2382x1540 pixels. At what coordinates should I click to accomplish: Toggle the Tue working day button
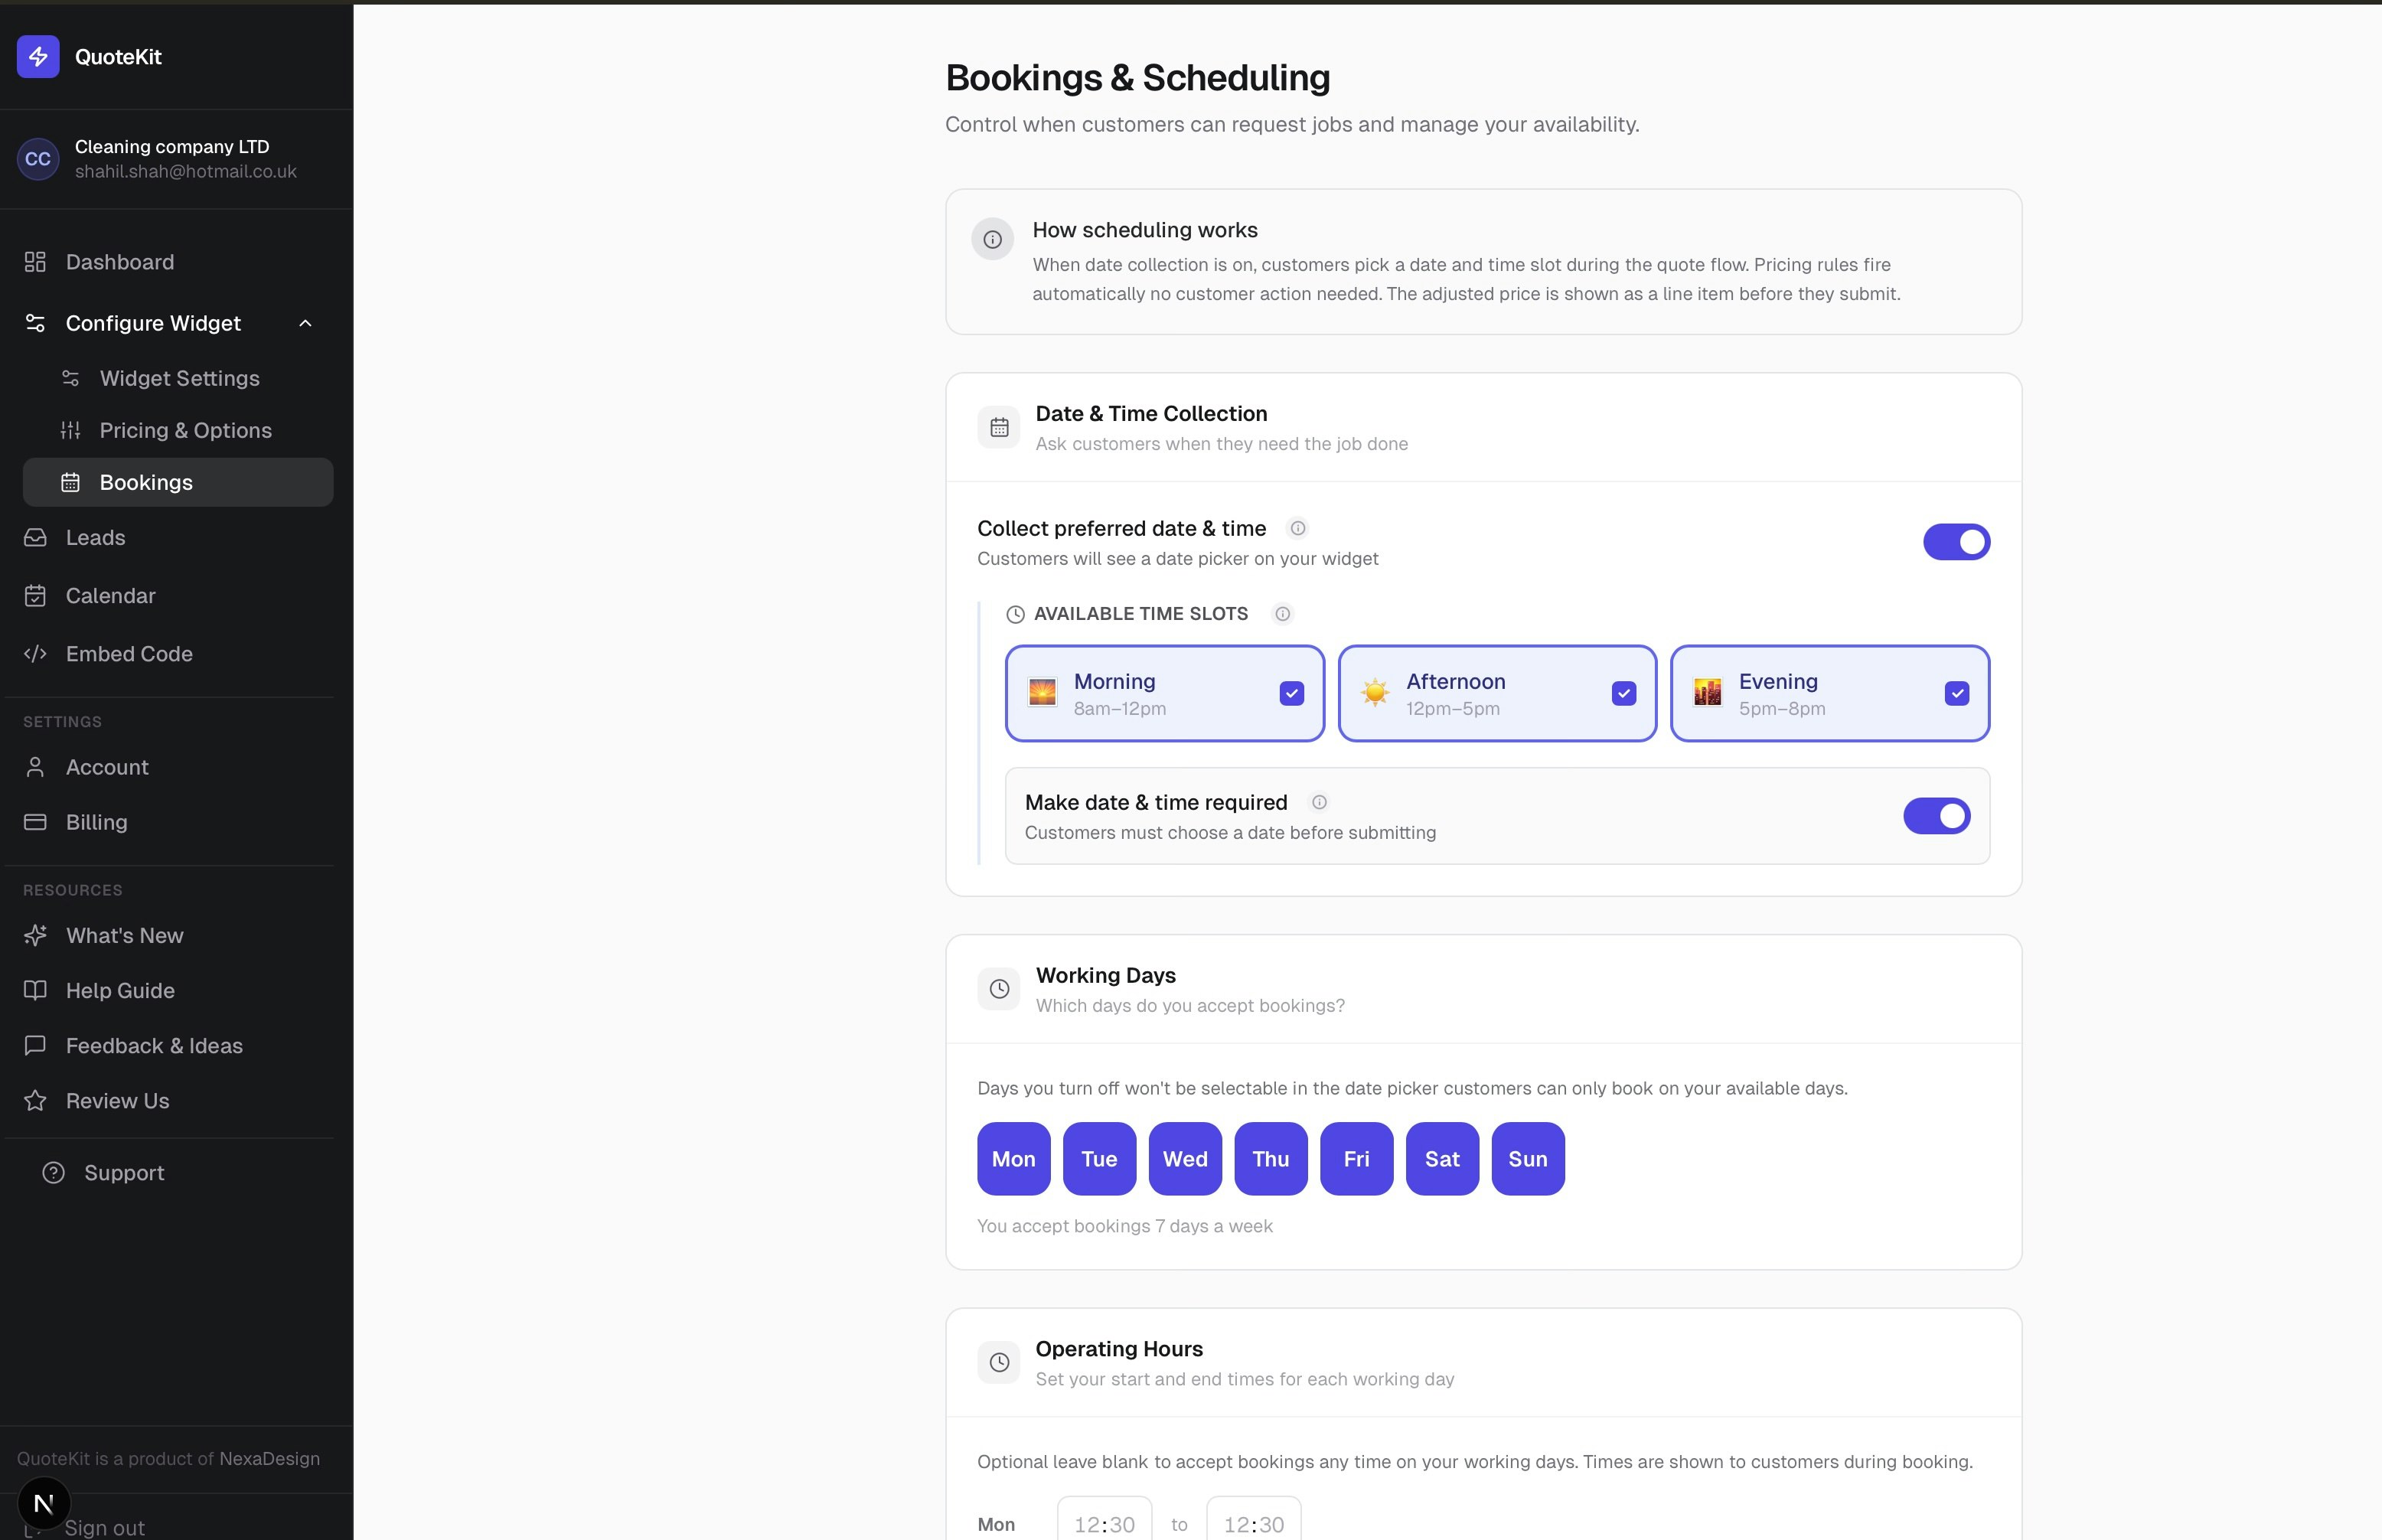click(x=1099, y=1159)
